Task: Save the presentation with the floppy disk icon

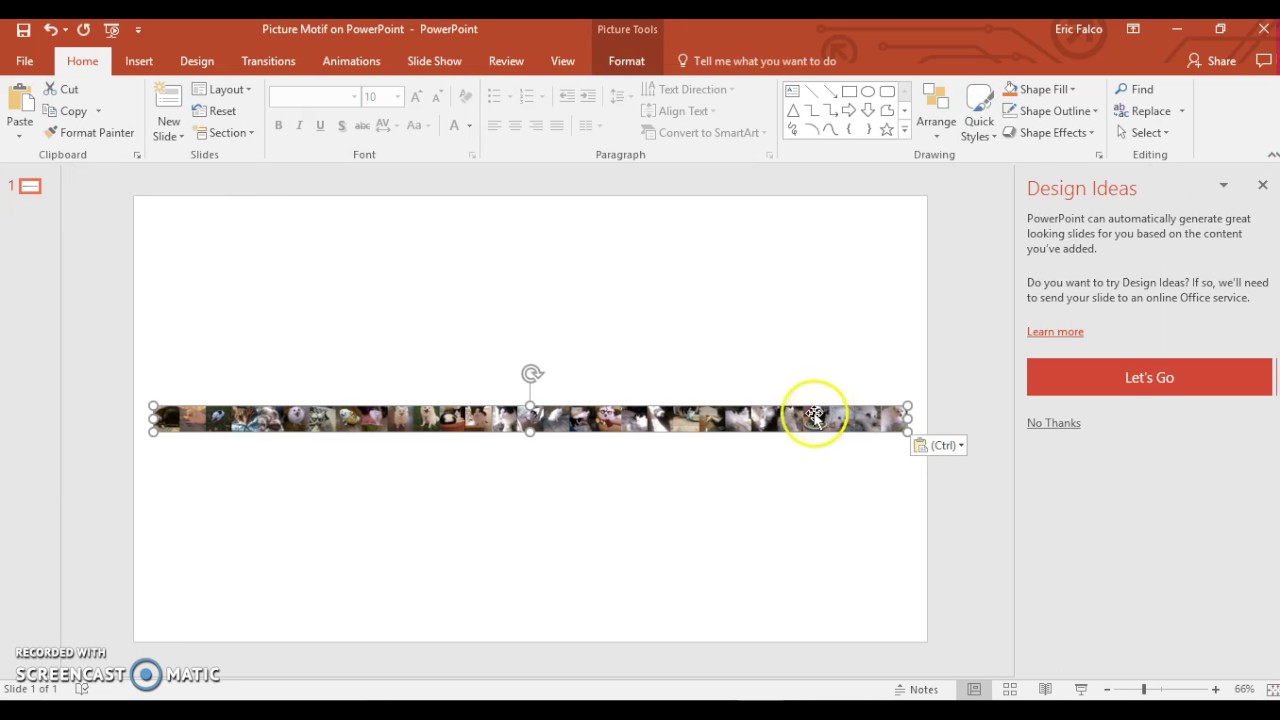Action: pos(23,30)
